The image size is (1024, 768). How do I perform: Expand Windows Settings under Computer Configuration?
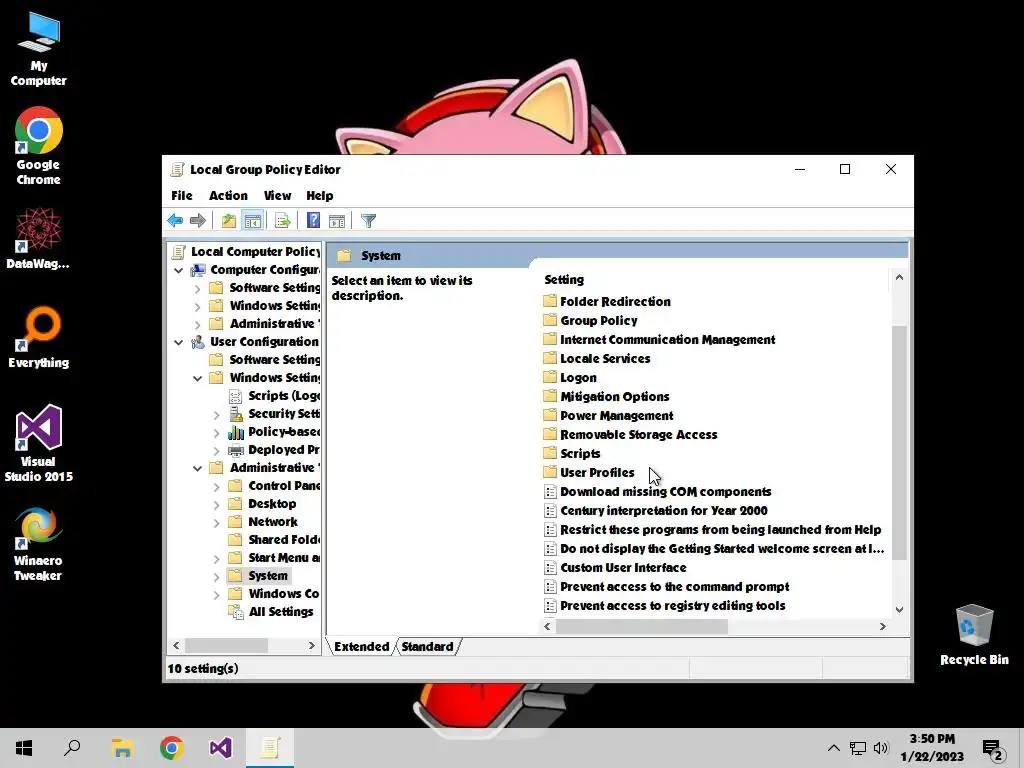click(197, 306)
